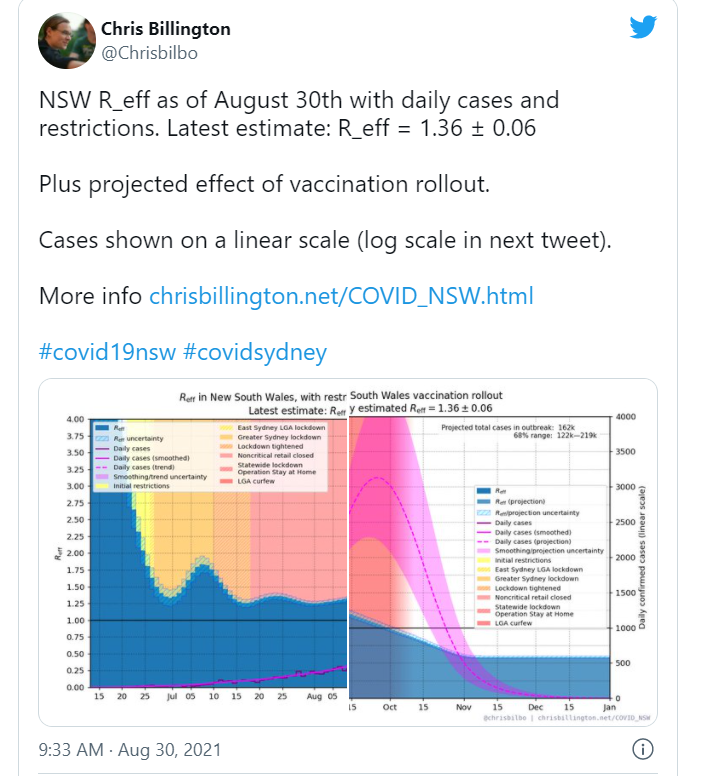Click the R_eff blue legend swatch in left chart
This screenshot has height=776, width=719.
[102, 428]
